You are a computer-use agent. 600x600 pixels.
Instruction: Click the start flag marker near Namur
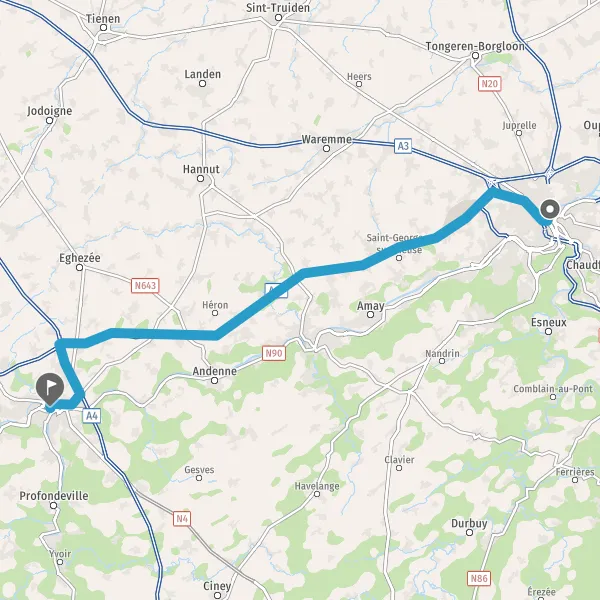click(x=50, y=390)
